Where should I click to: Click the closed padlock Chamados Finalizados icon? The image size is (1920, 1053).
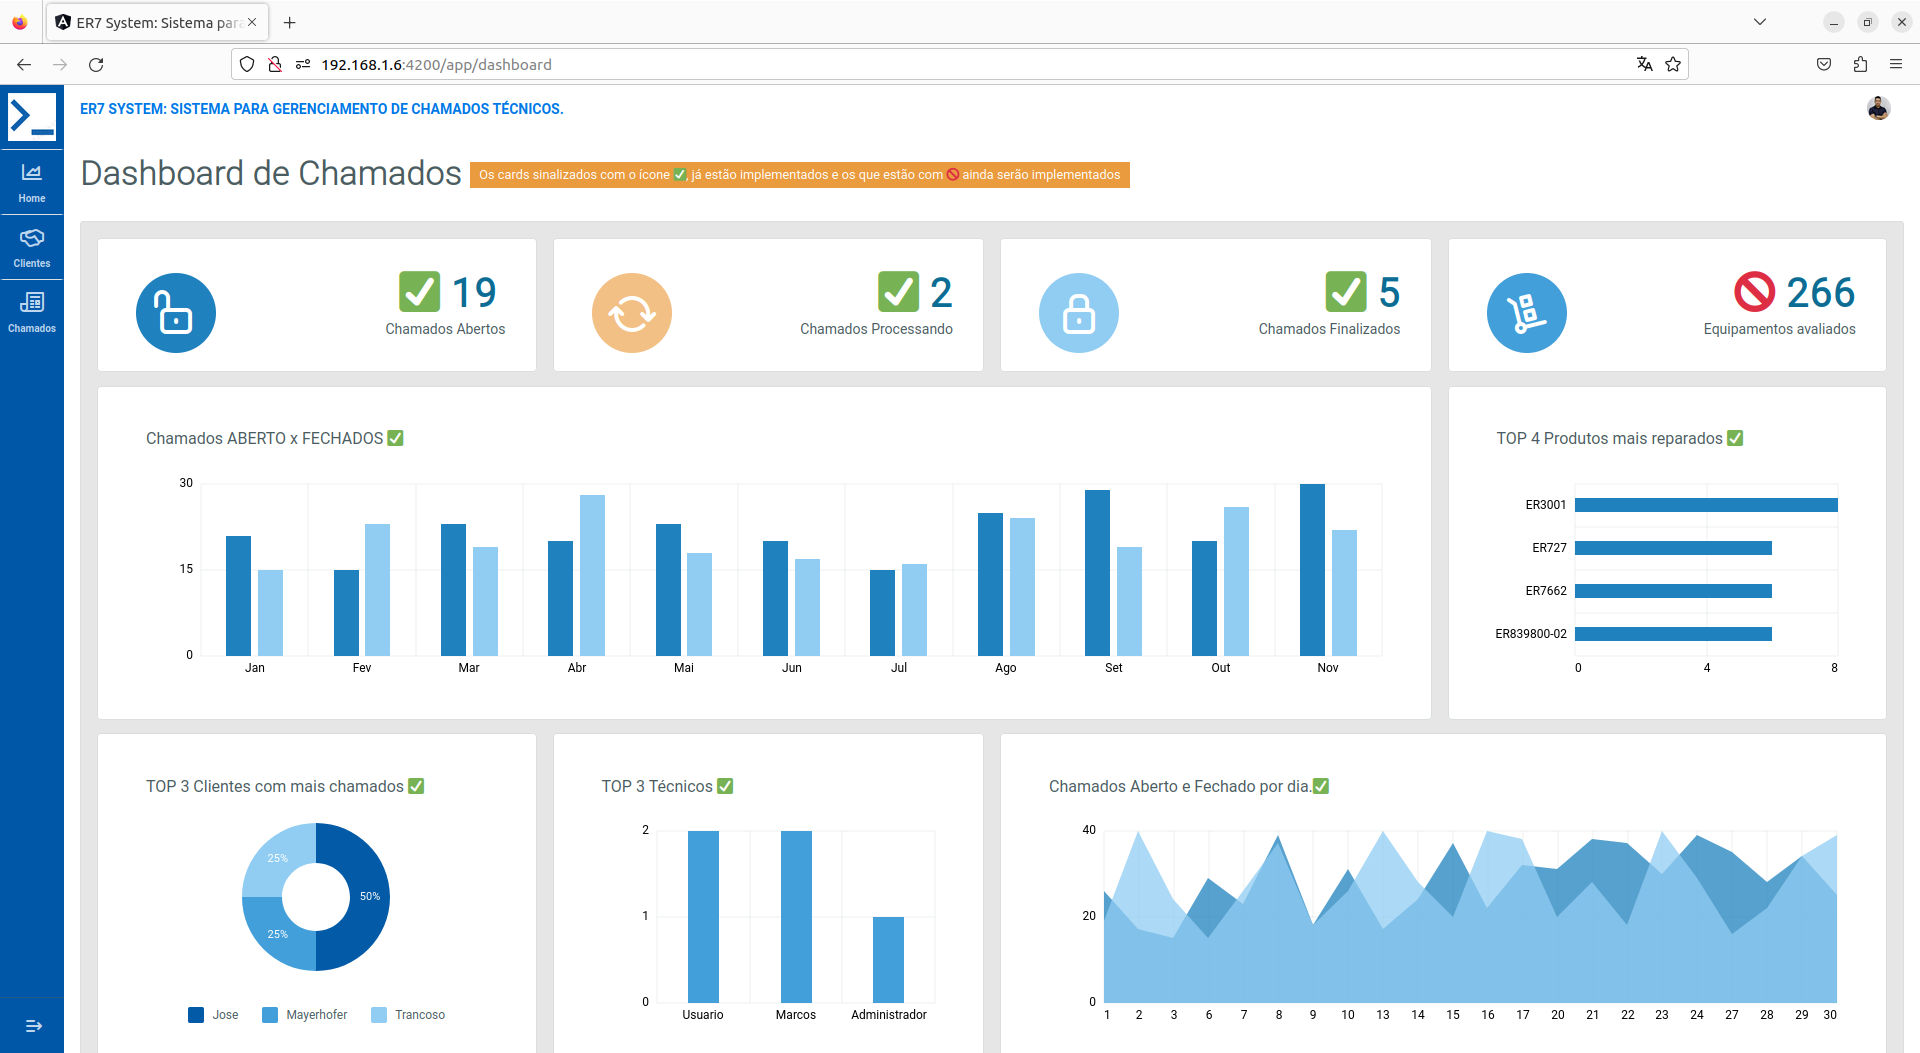pyautogui.click(x=1079, y=313)
